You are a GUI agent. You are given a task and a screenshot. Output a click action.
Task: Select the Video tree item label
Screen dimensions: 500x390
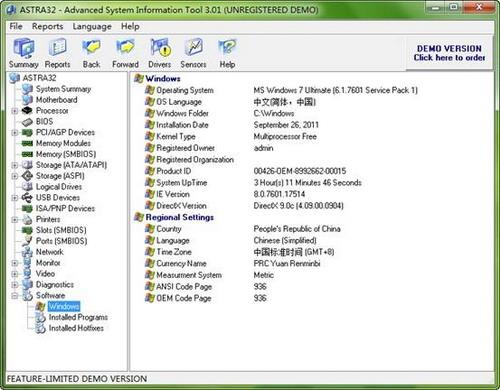tap(45, 274)
